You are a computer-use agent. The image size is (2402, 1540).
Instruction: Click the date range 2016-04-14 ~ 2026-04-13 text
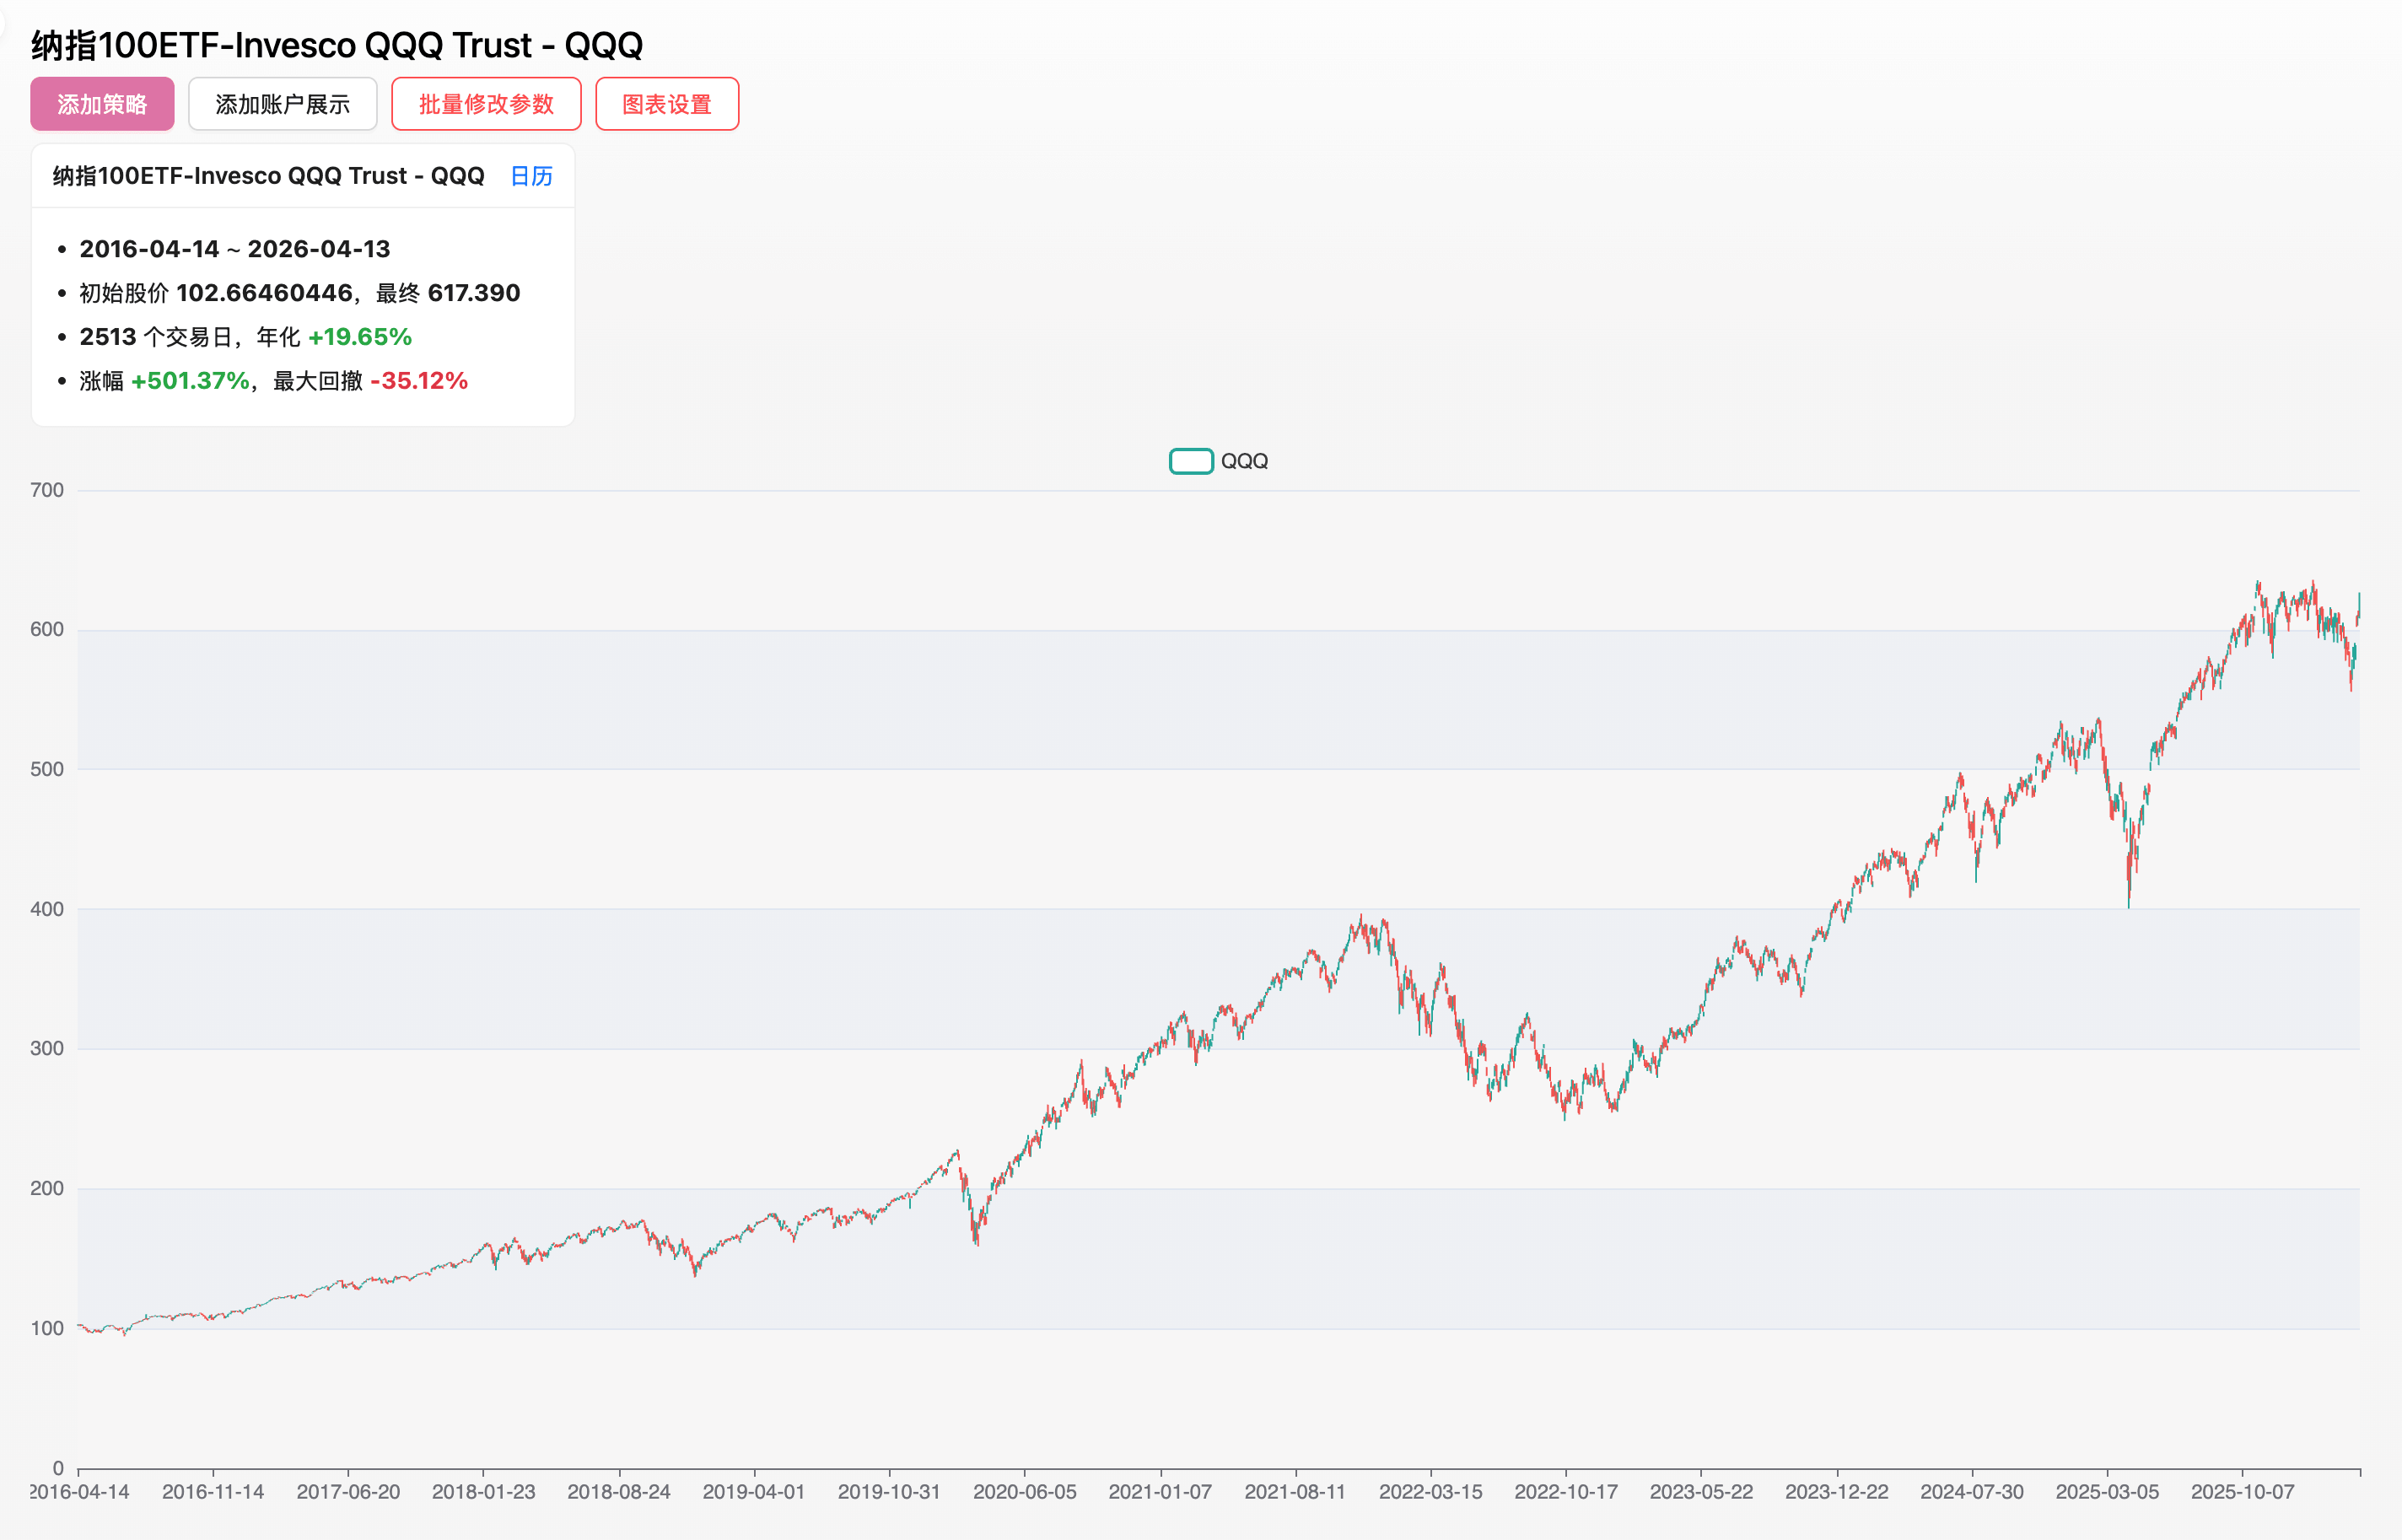coord(234,249)
